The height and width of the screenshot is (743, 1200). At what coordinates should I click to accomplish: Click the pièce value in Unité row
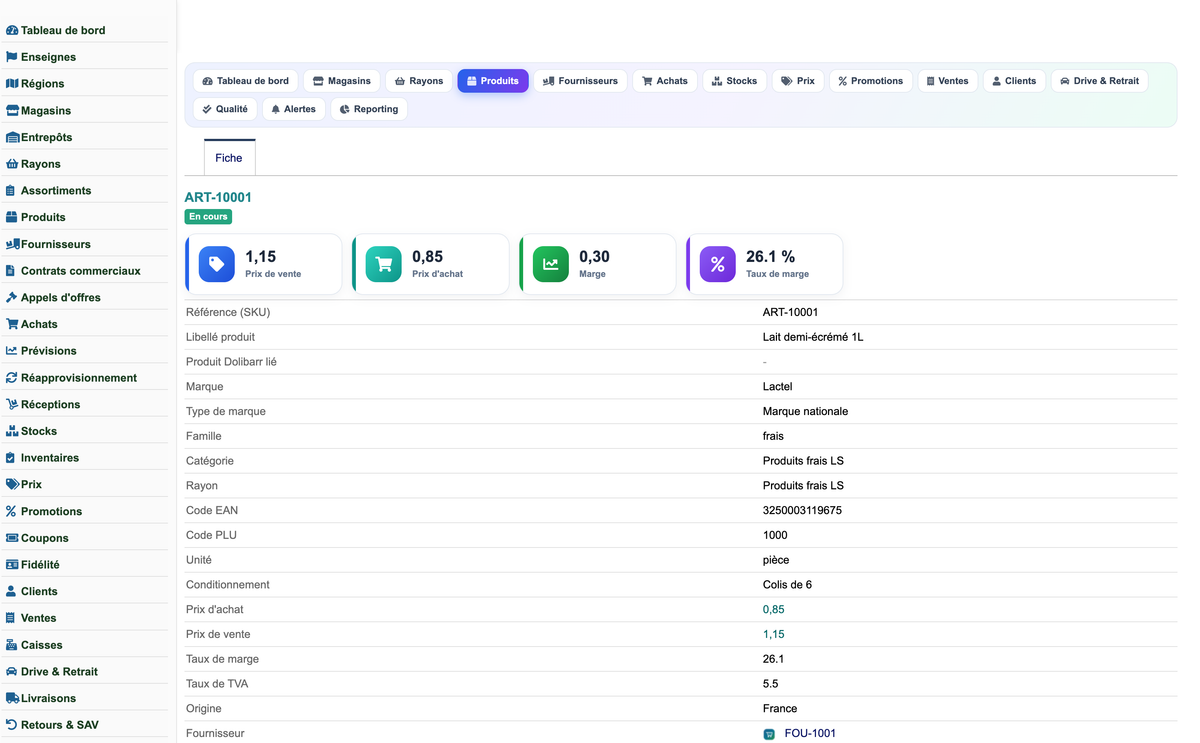[776, 561]
